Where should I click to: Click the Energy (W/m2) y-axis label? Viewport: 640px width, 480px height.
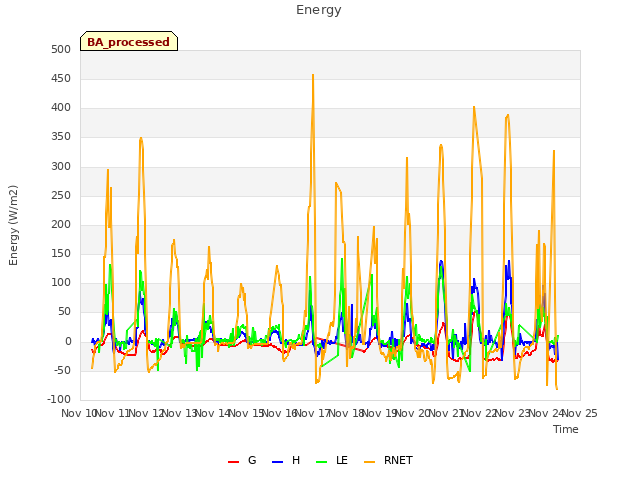click(13, 225)
